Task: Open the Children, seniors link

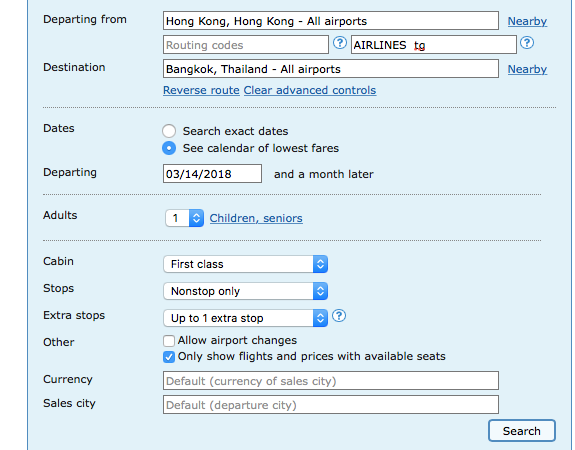Action: point(256,218)
